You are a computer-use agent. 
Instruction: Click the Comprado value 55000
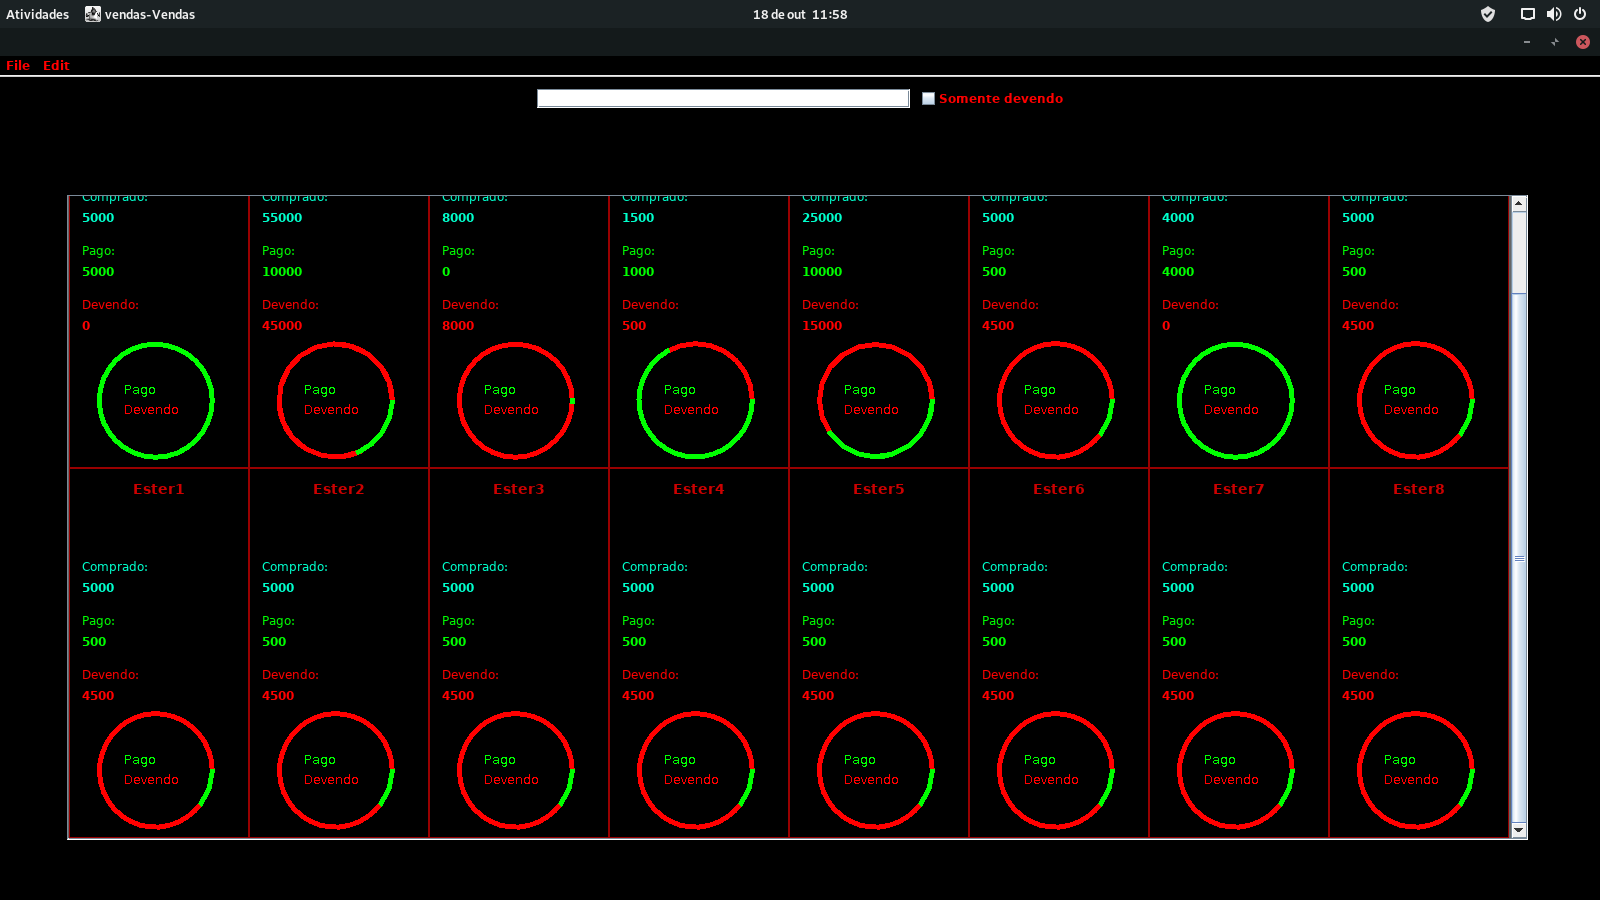282,218
